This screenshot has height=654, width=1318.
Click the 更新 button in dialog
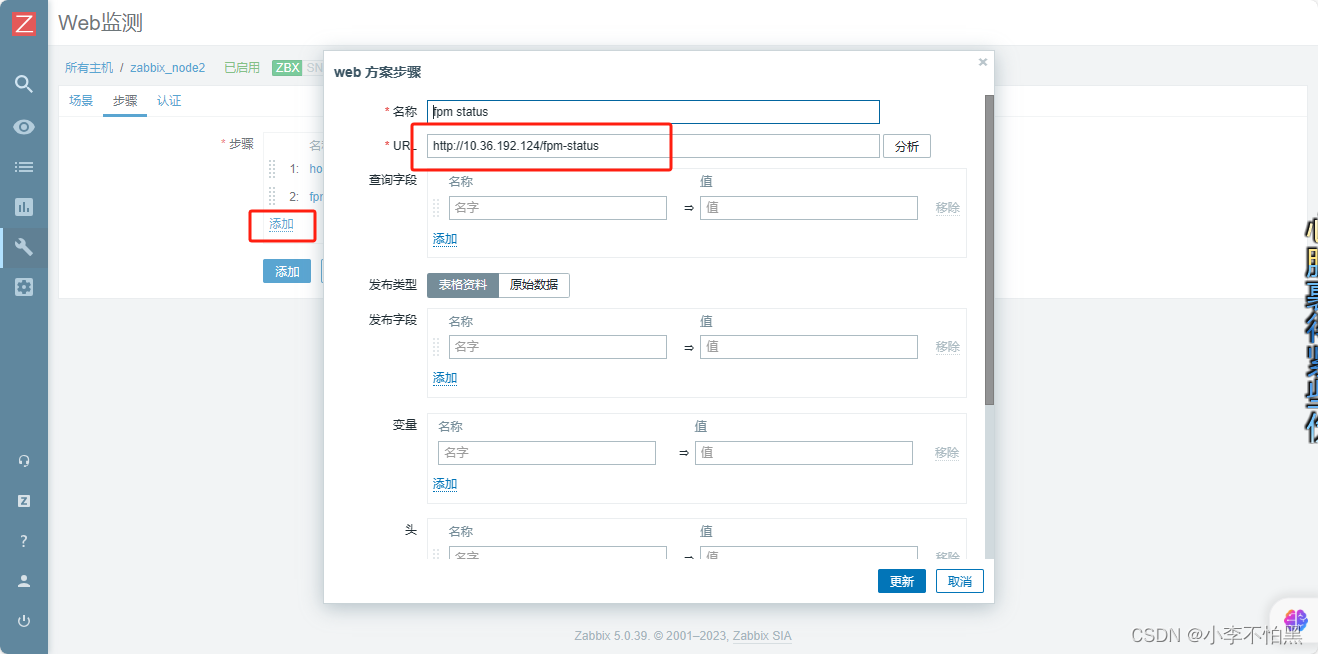(x=902, y=581)
